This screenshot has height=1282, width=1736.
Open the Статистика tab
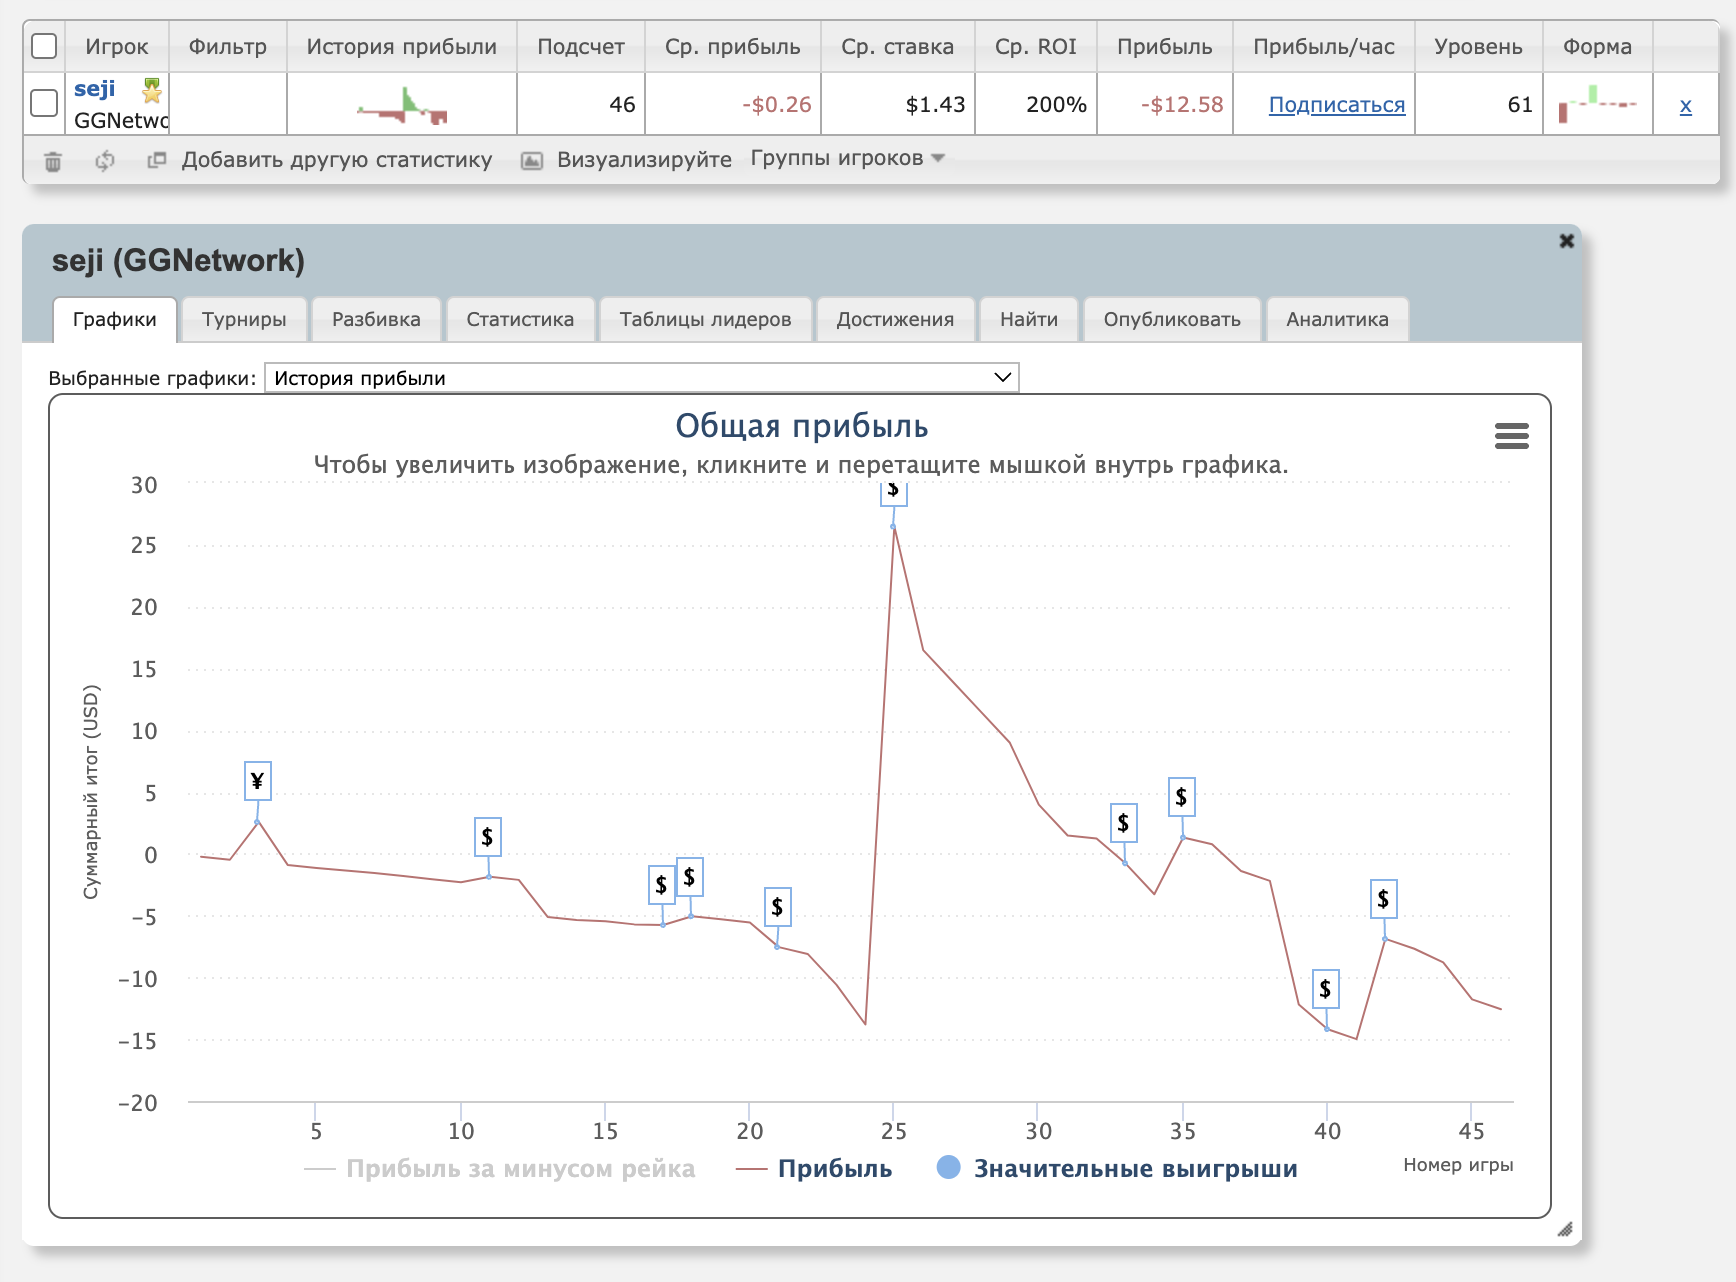[520, 319]
